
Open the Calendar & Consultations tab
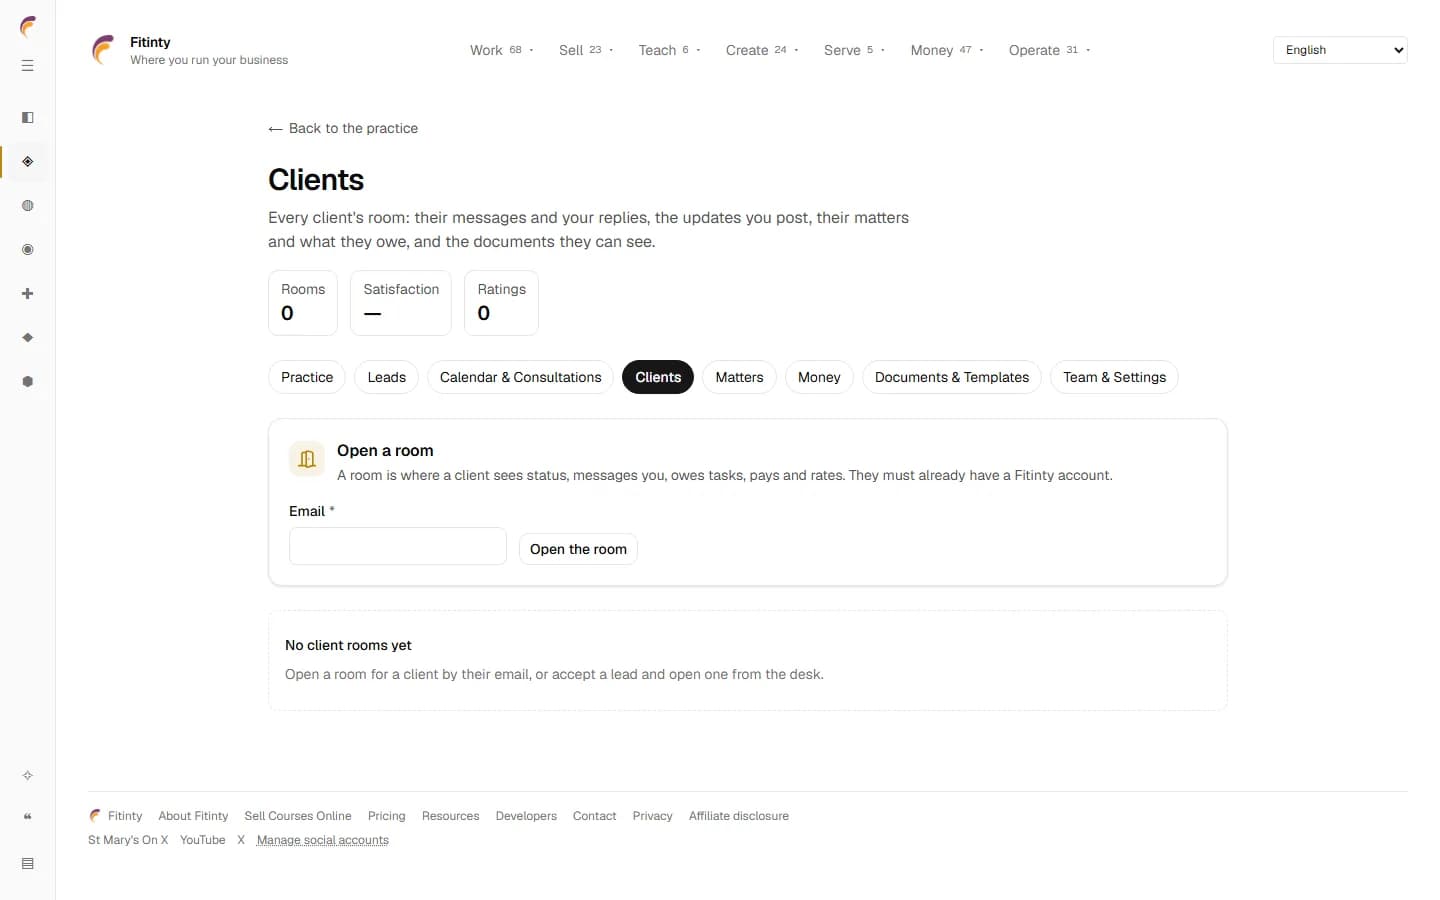520,377
